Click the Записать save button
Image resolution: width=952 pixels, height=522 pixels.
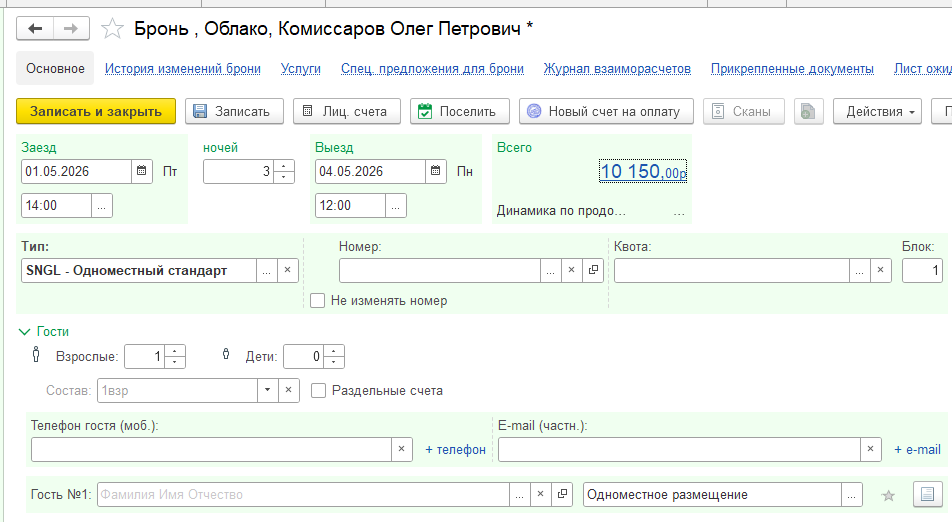point(234,112)
